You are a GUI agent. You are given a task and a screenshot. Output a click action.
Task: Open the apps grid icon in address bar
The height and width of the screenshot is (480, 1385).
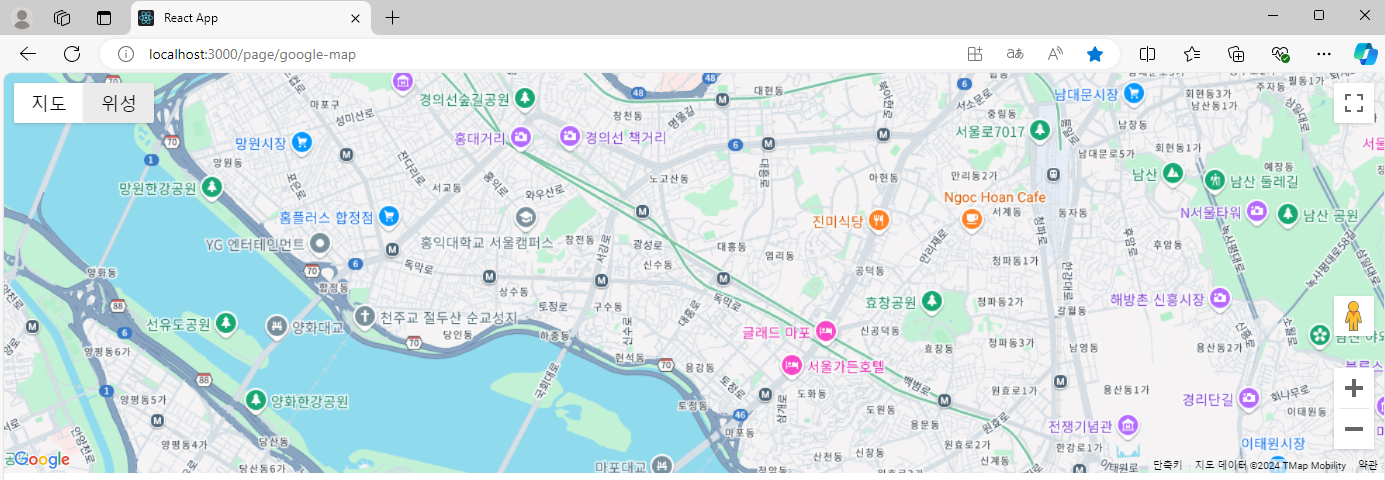click(975, 54)
